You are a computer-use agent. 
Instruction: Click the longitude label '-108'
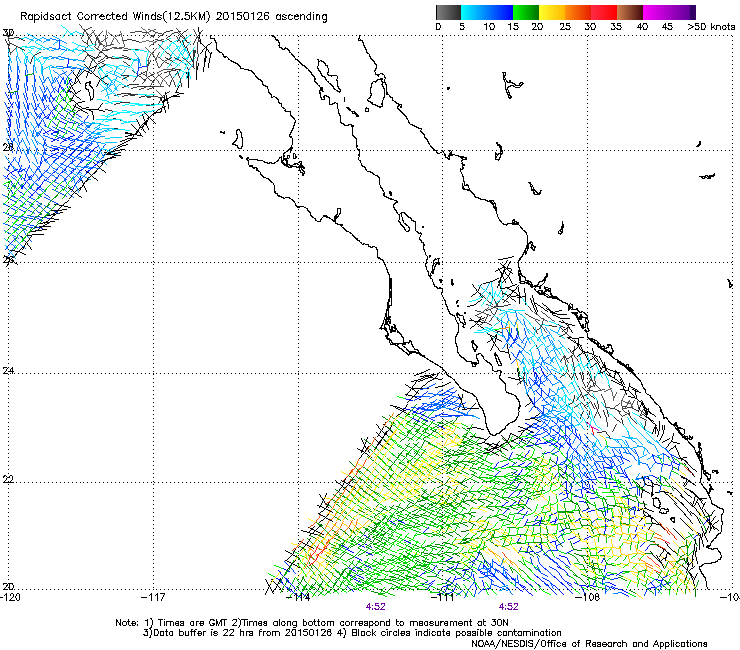tap(588, 597)
